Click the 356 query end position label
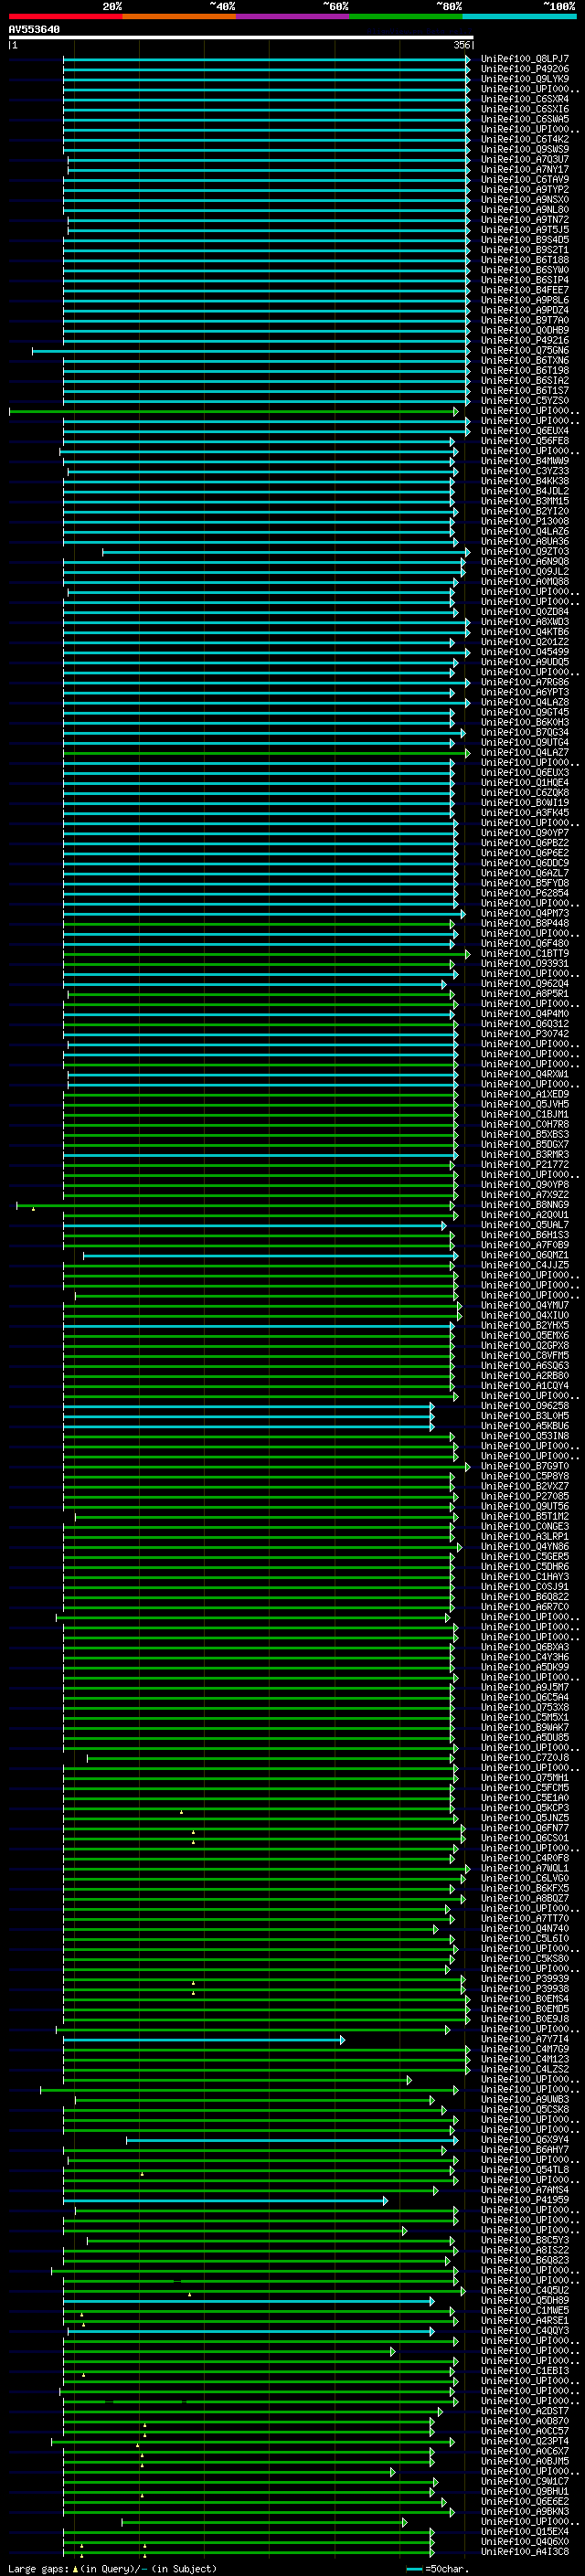The height and width of the screenshot is (2576, 585). coord(461,45)
